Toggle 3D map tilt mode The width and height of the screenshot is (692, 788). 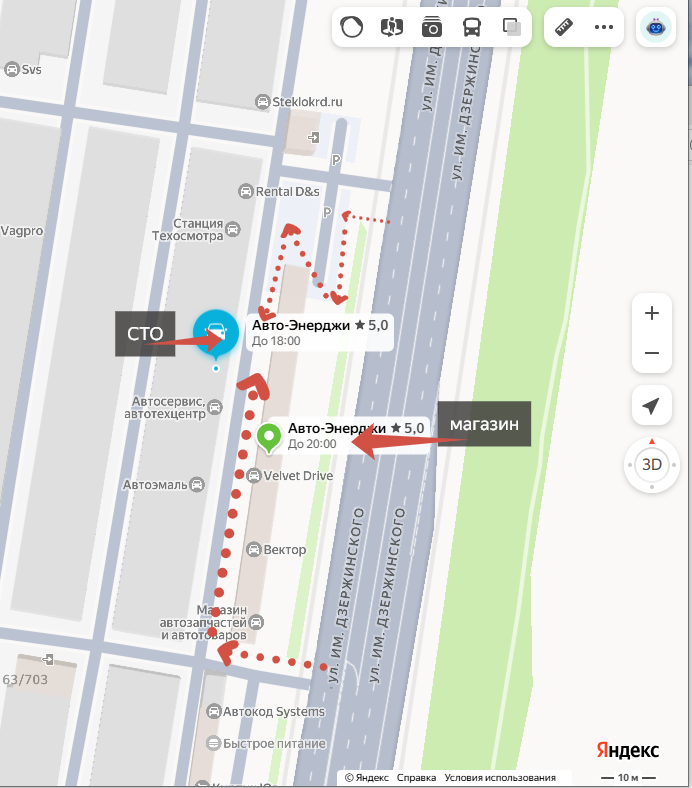(652, 464)
